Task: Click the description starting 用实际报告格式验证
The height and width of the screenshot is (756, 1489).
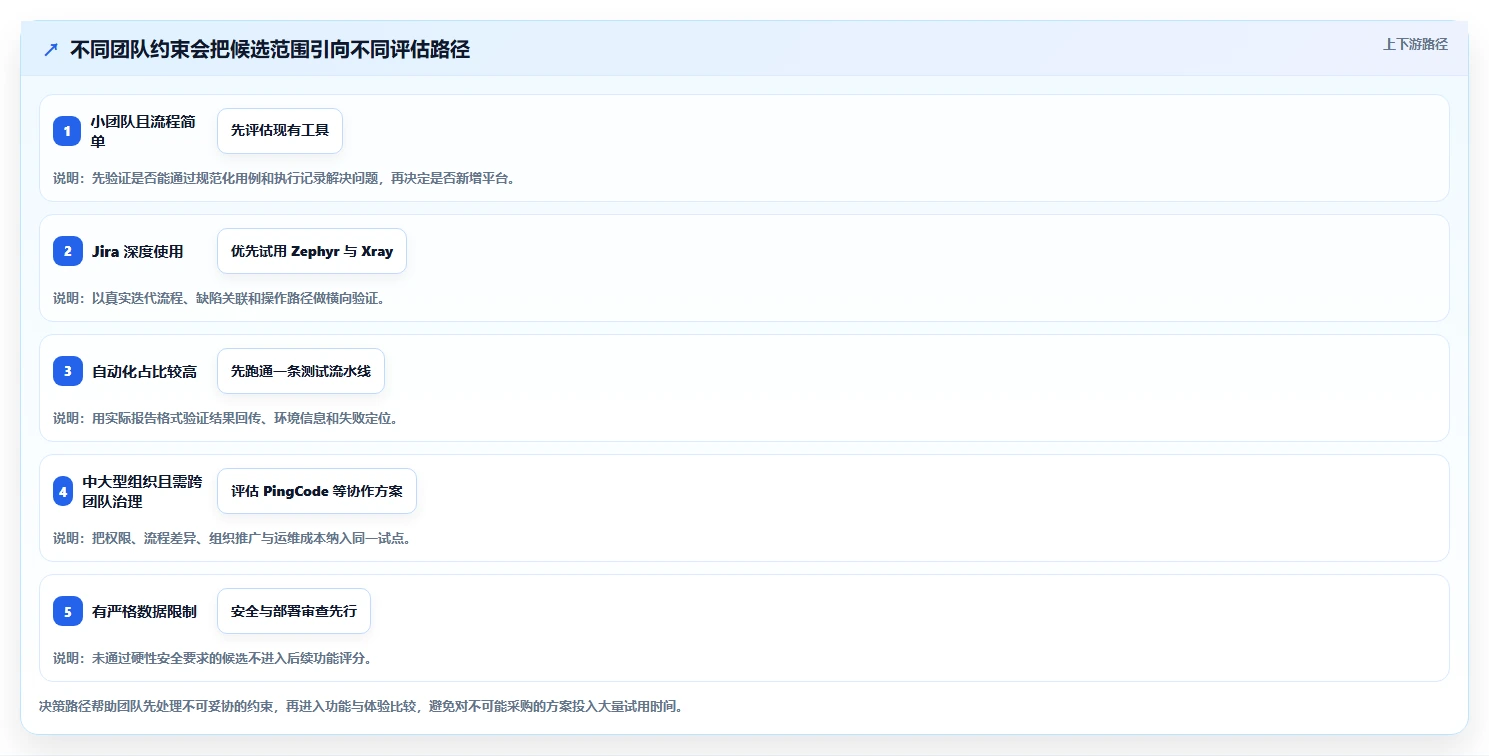Action: point(226,418)
